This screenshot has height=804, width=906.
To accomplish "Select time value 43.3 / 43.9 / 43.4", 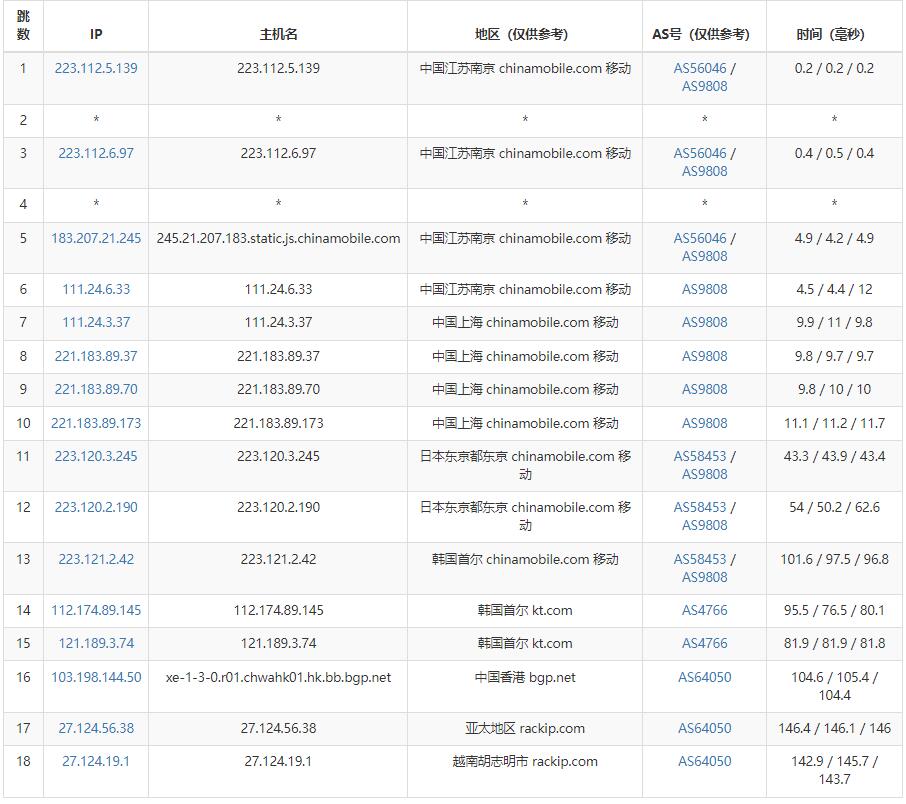I will pyautogui.click(x=834, y=456).
